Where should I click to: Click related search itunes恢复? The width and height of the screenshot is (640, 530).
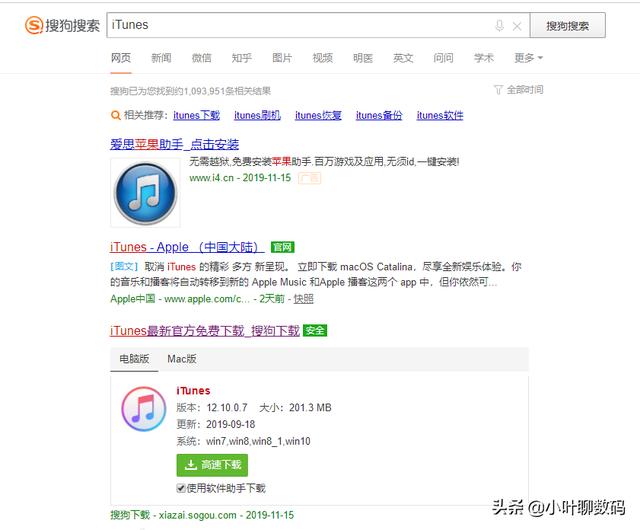point(318,116)
